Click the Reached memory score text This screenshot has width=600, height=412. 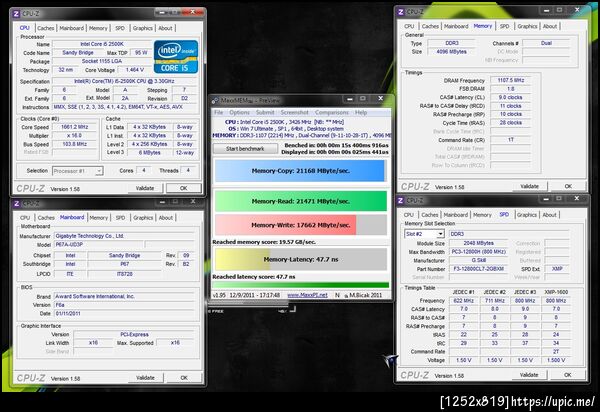point(264,242)
